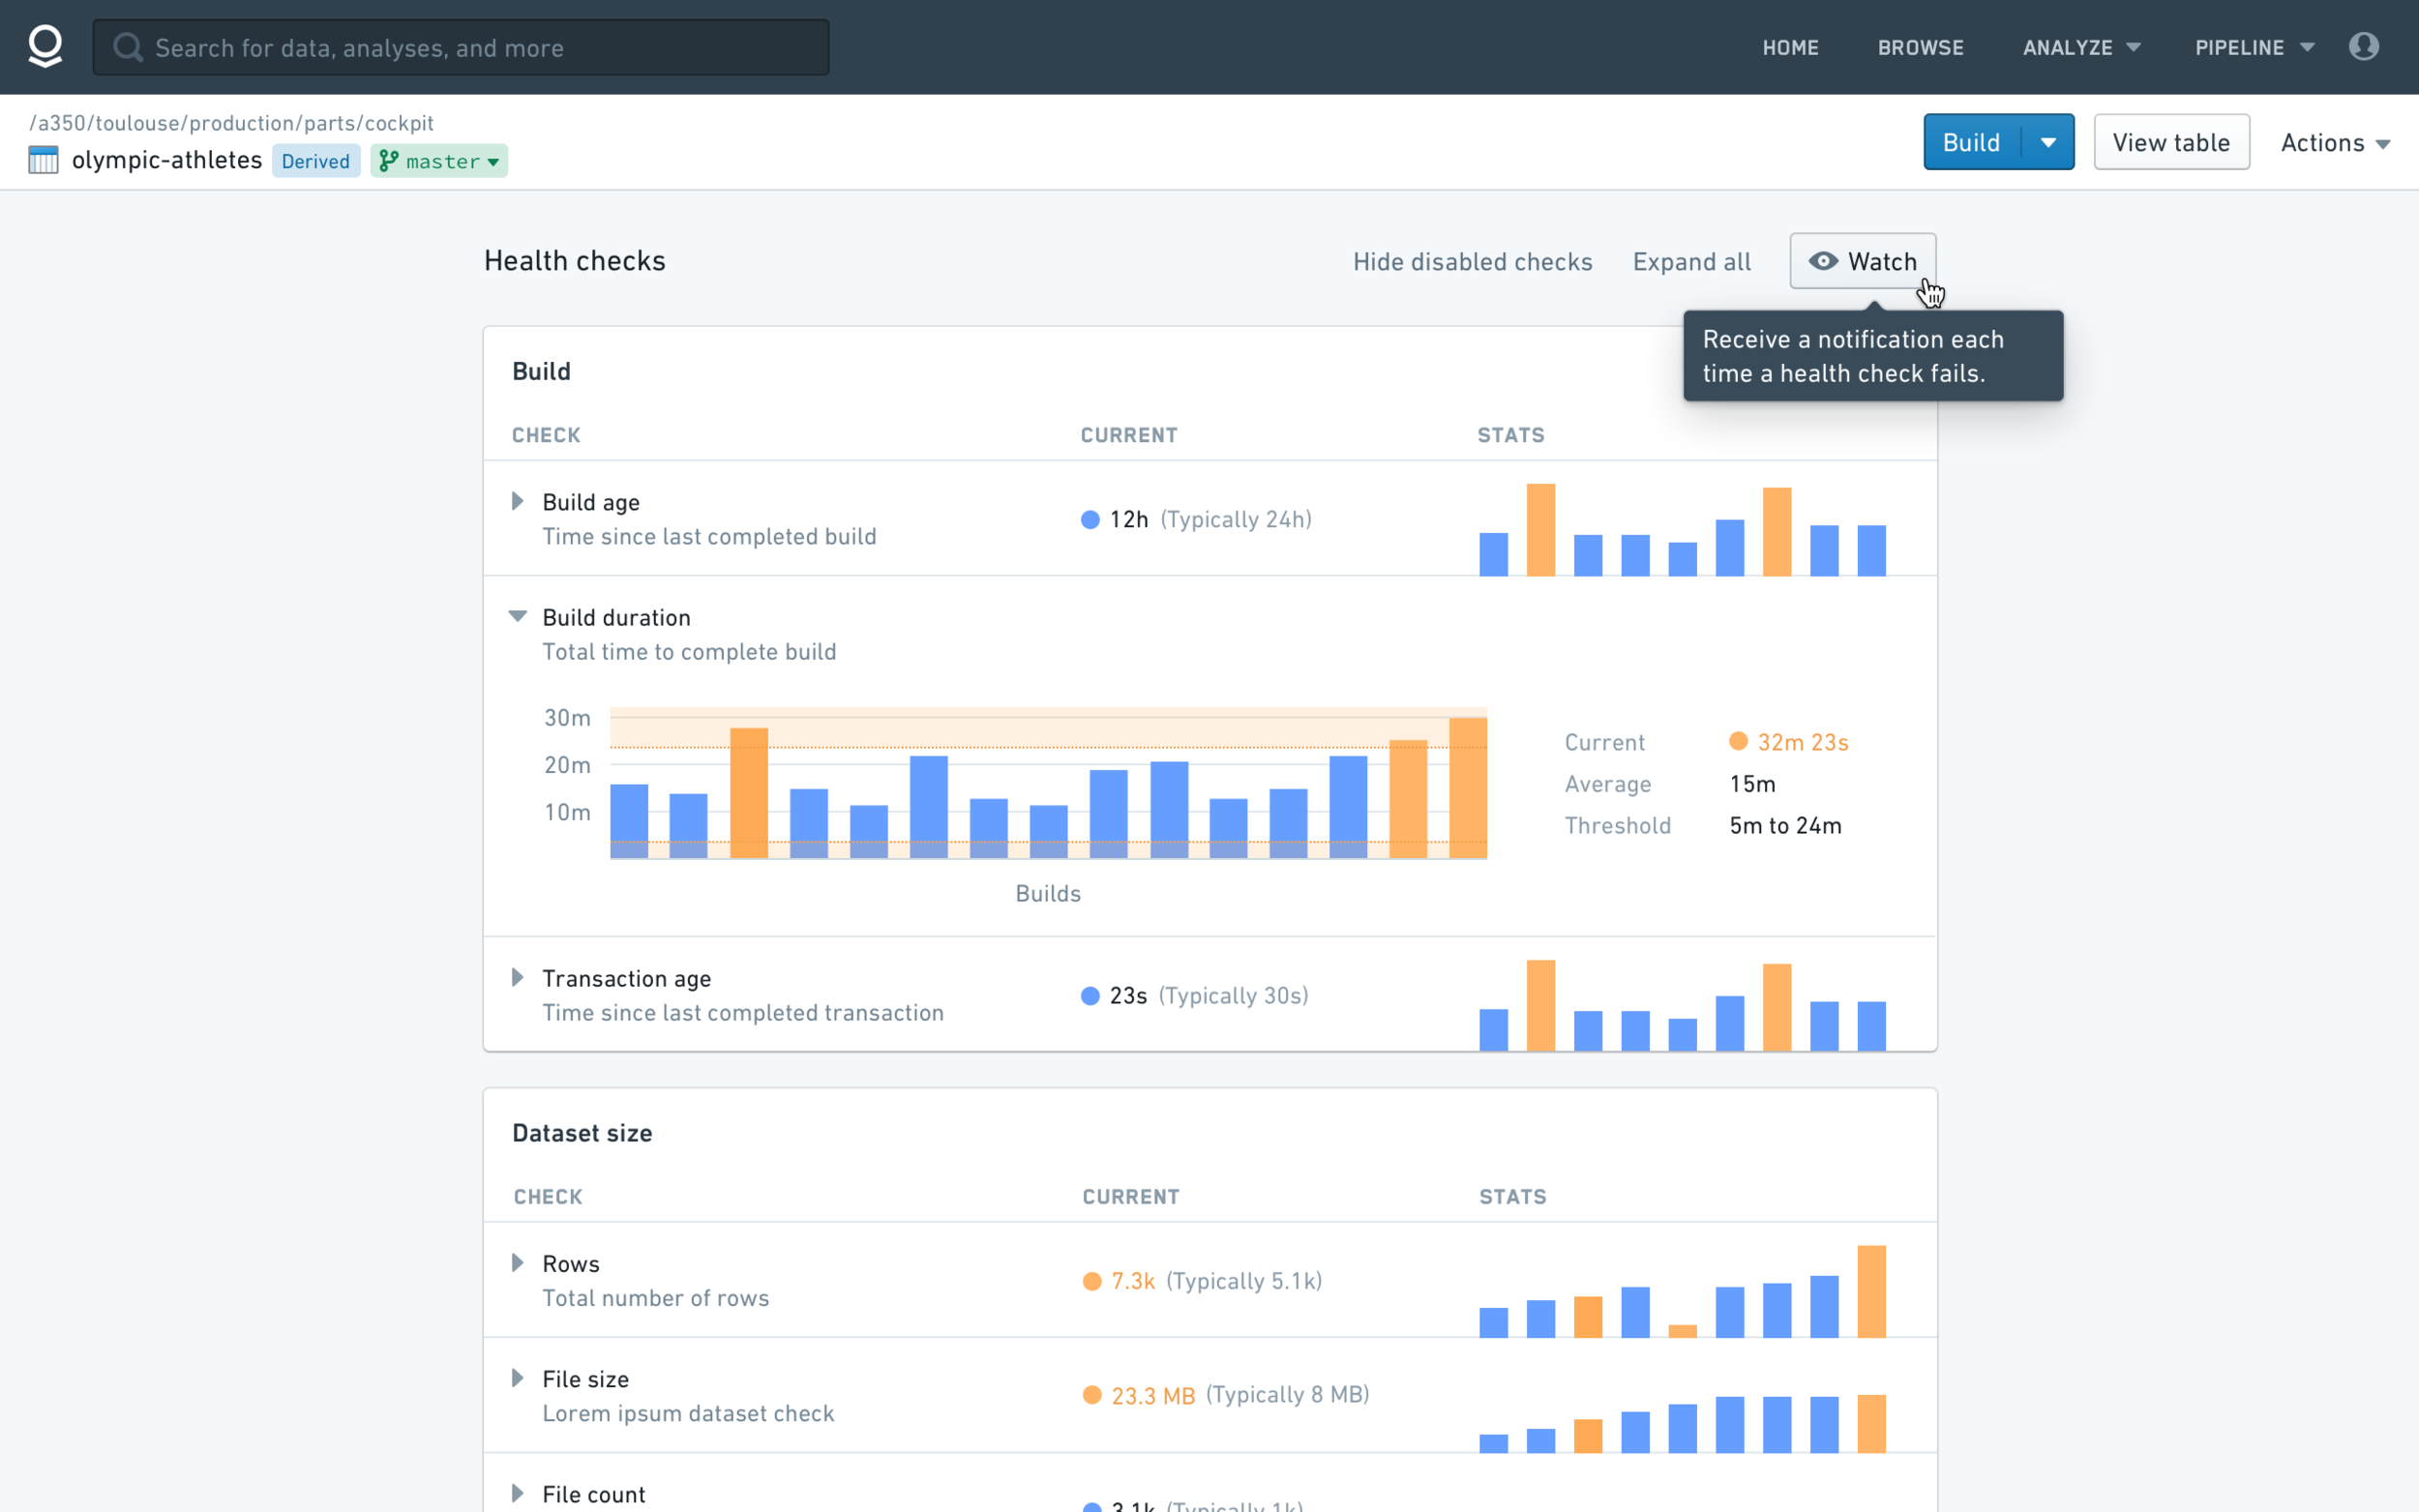Click the olympic-athletes dataset table icon

pos(43,160)
